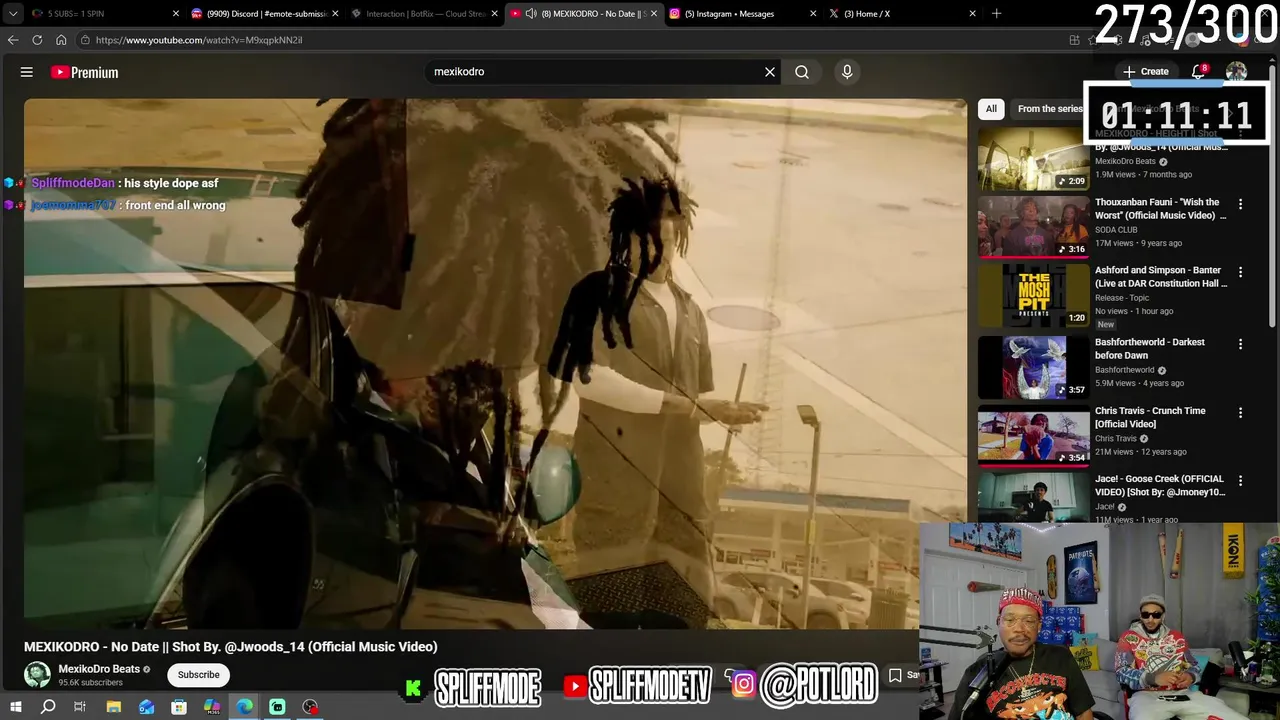Open Bashfortheworld - Darkest before Dawn video
Image resolution: width=1280 pixels, height=720 pixels.
pyautogui.click(x=1150, y=348)
